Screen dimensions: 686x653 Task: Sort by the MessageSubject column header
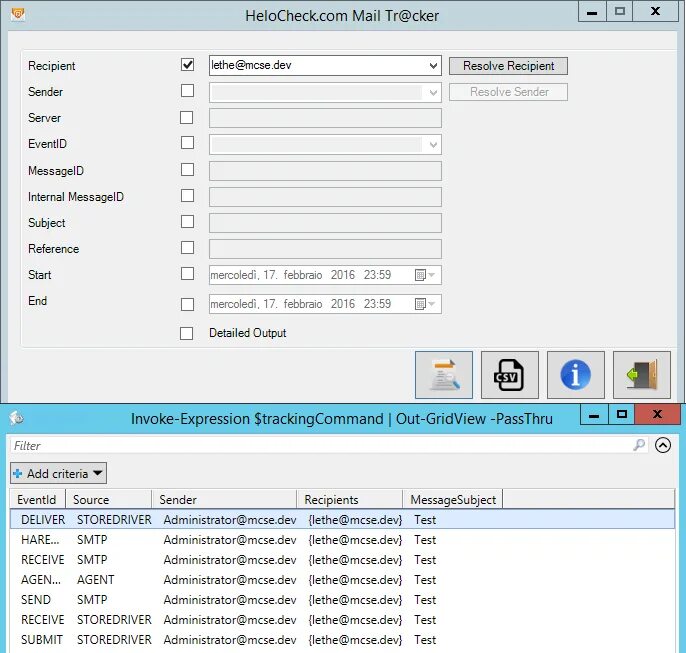pos(452,499)
